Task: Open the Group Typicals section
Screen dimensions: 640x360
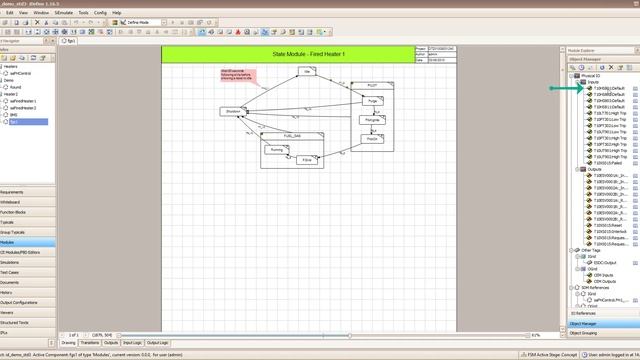Action: [28, 232]
